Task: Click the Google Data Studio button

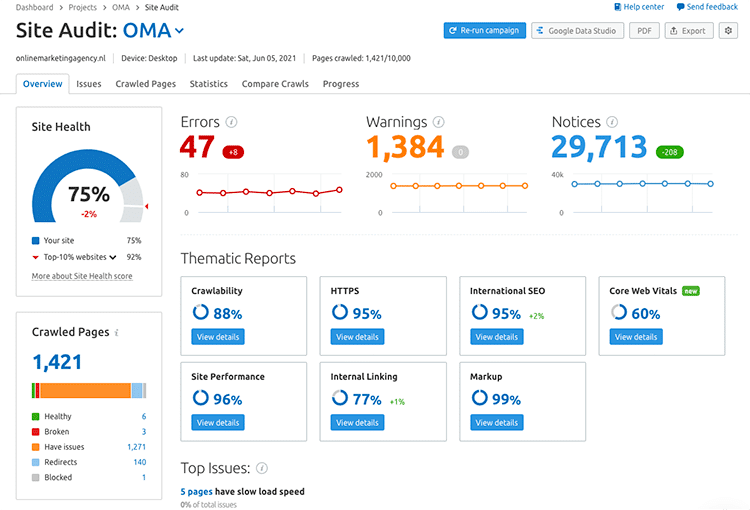Action: (x=578, y=31)
